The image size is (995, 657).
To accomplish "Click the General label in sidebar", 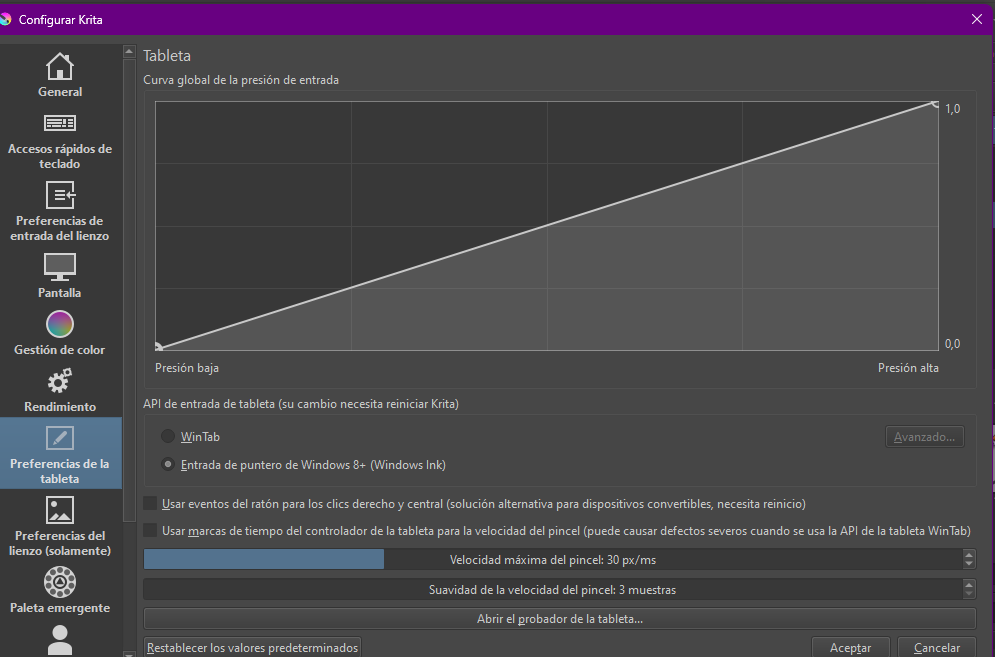I will tap(60, 91).
